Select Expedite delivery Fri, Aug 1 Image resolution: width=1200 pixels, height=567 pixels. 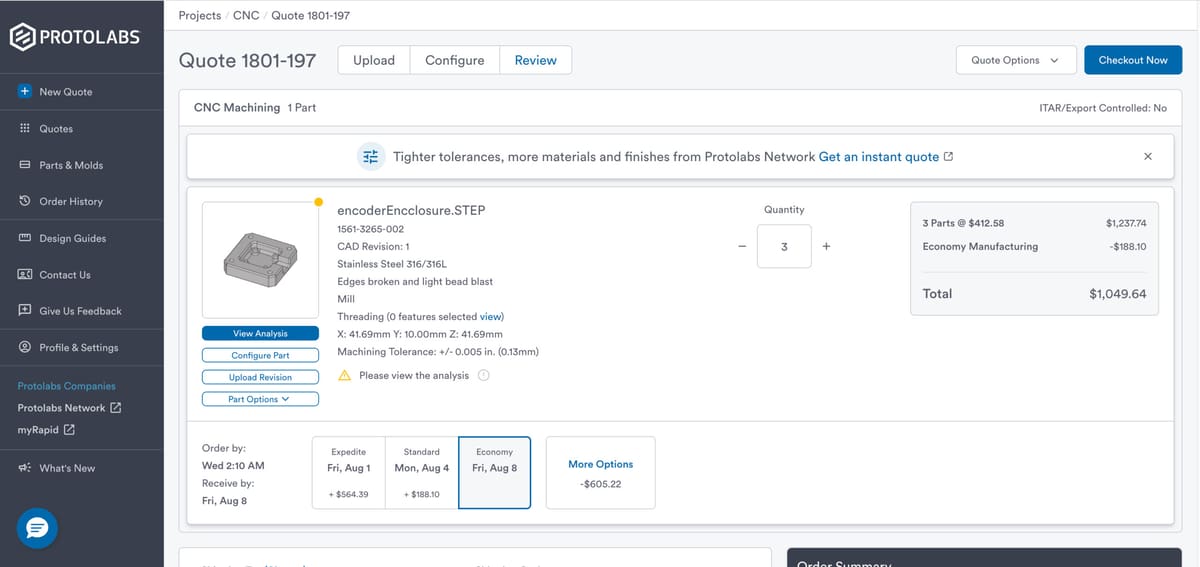(348, 473)
